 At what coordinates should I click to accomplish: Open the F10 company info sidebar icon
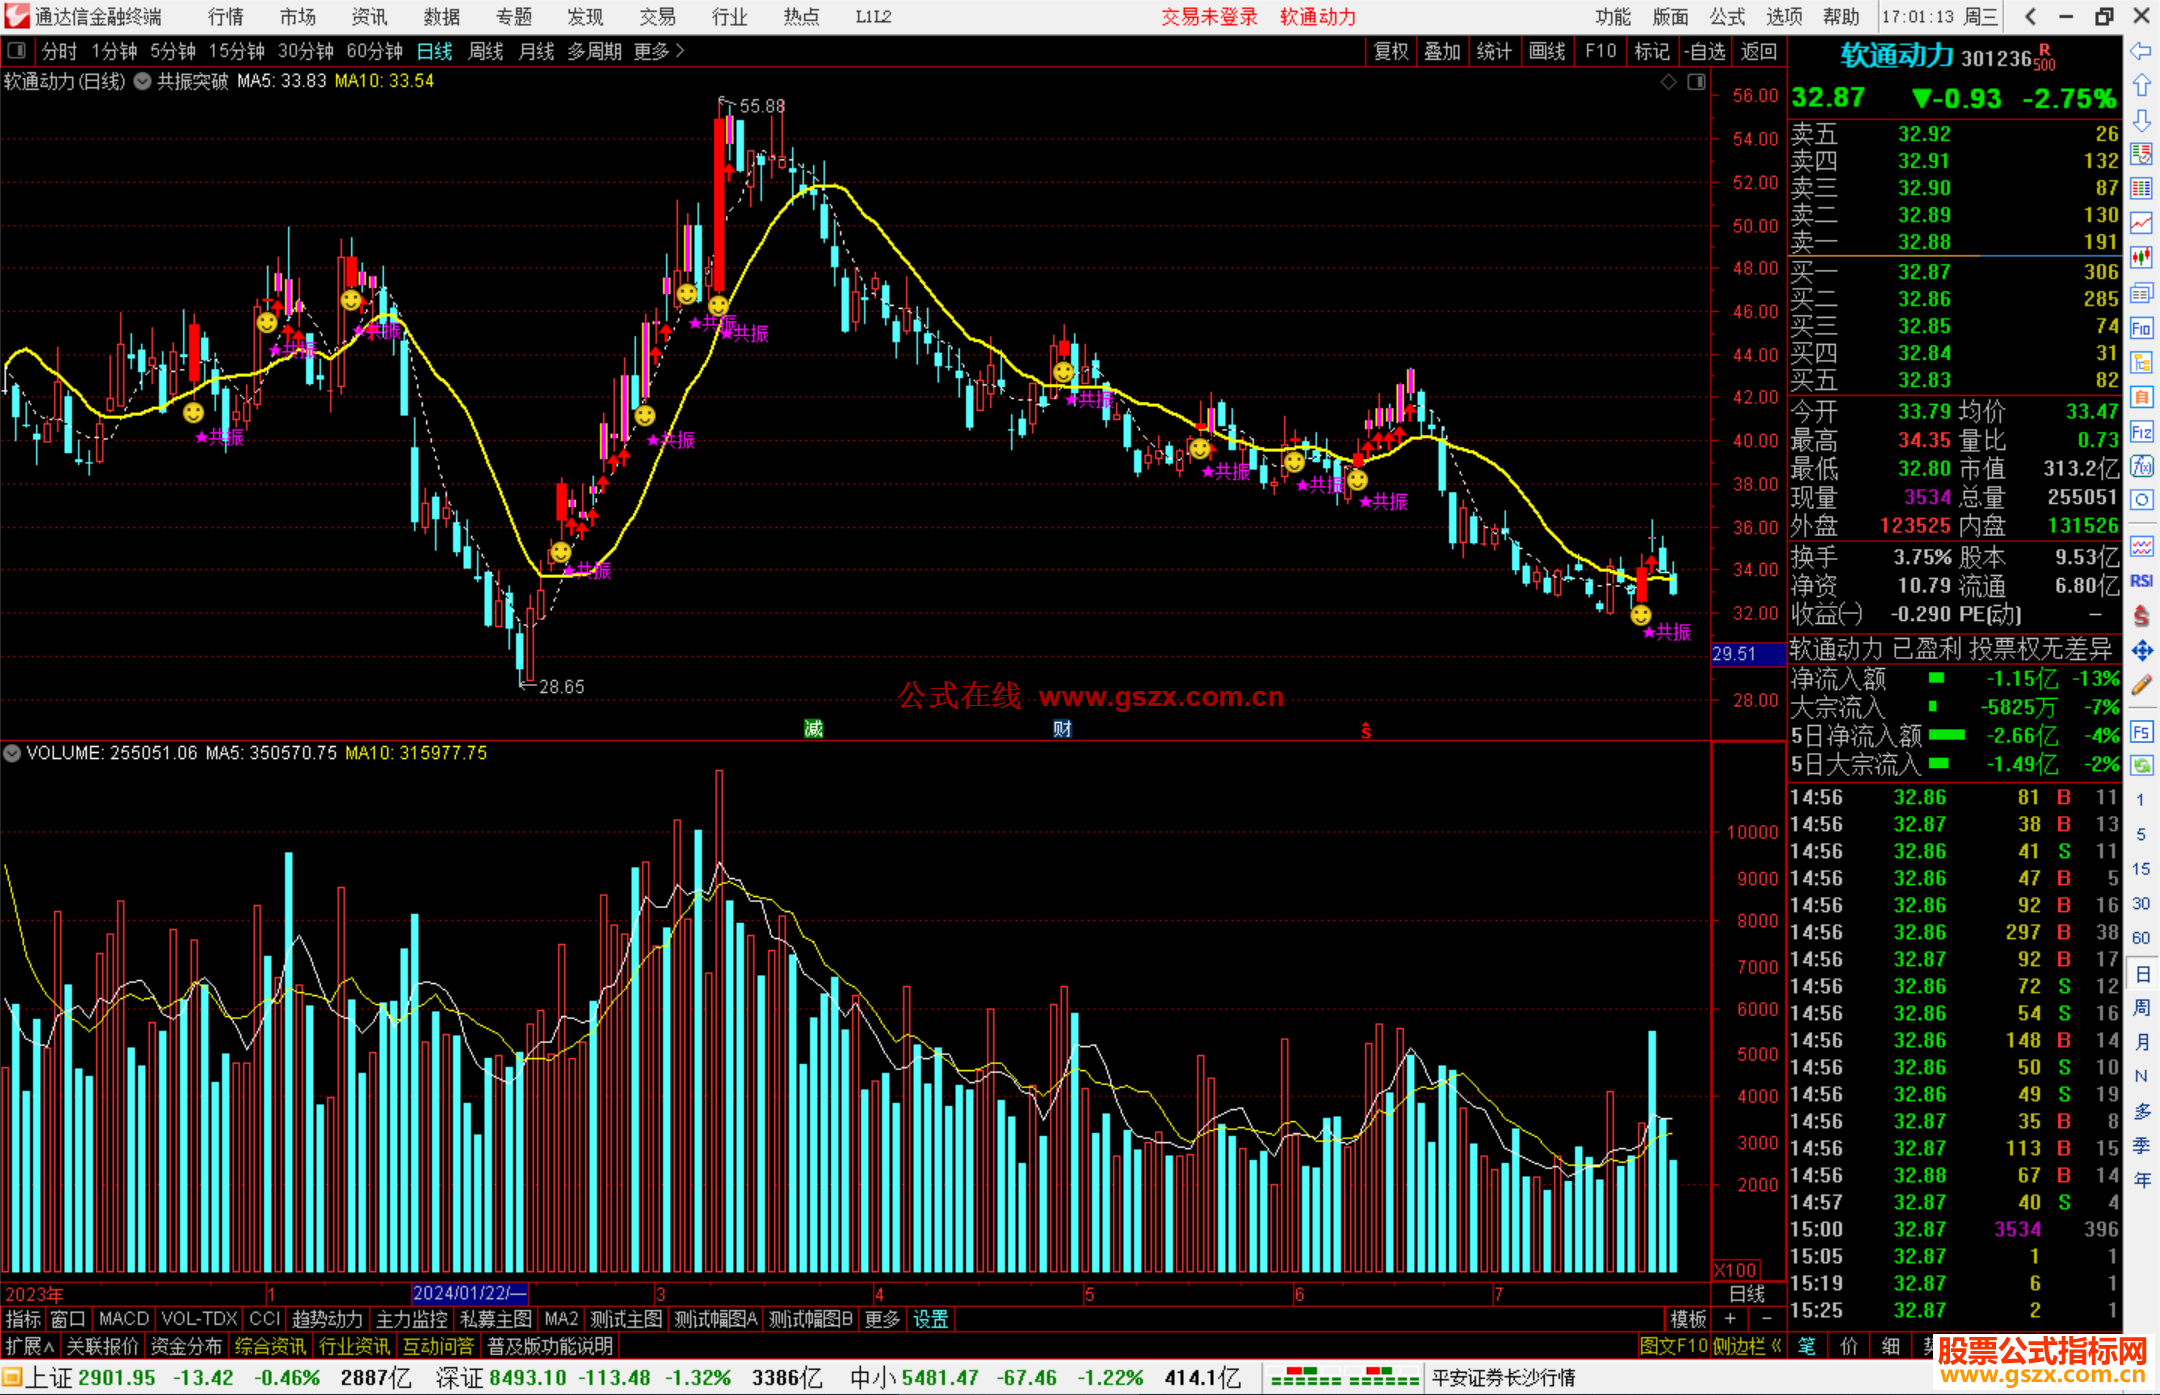[2141, 328]
